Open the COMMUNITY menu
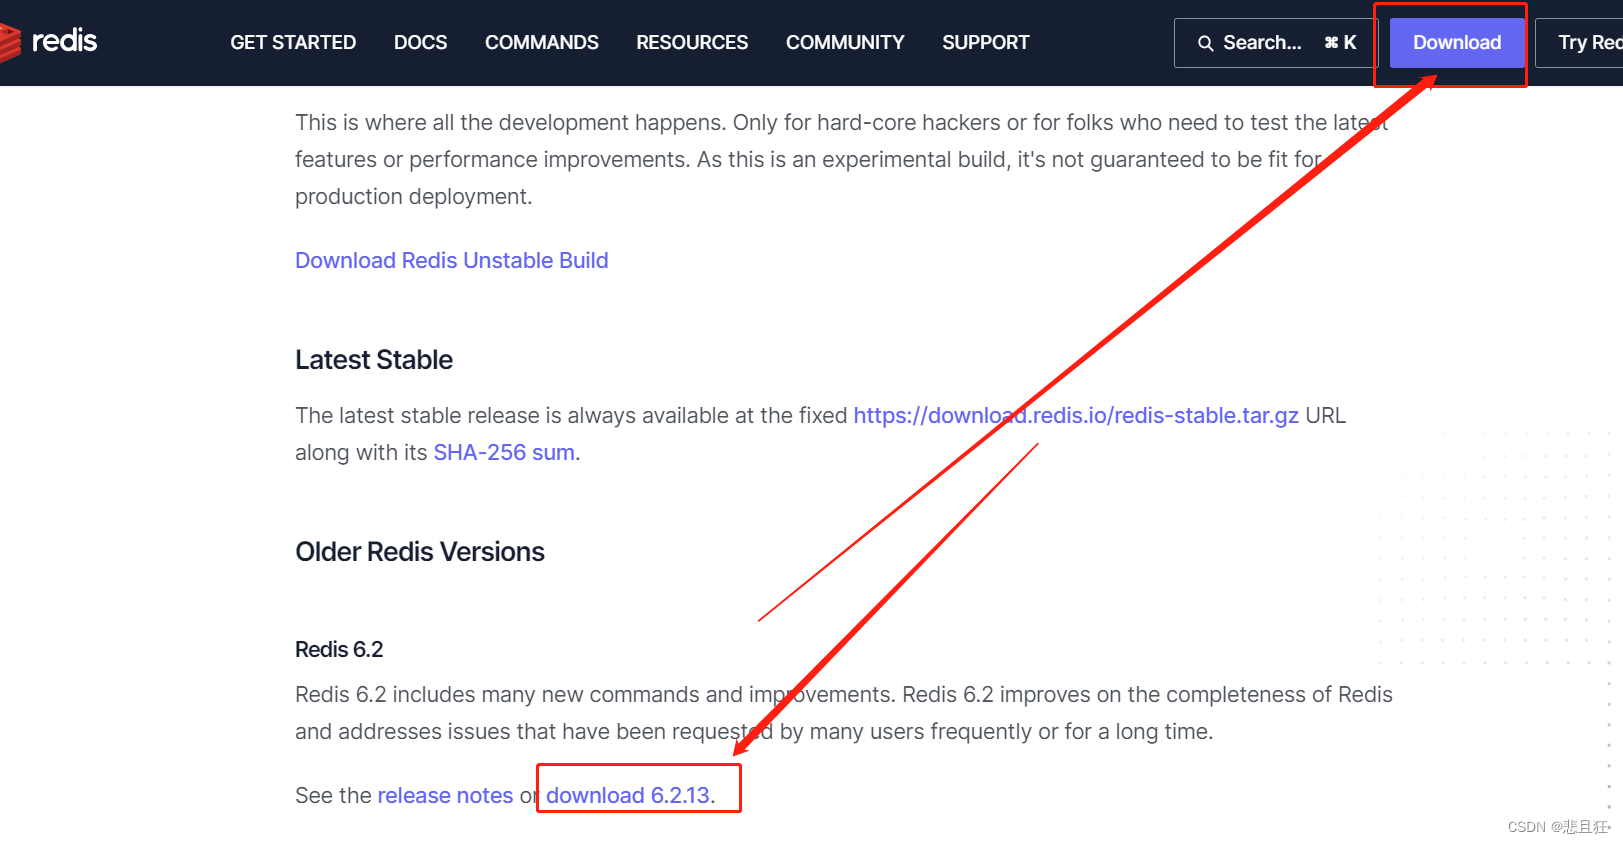Screen dimensions: 1623x843 [x=845, y=42]
